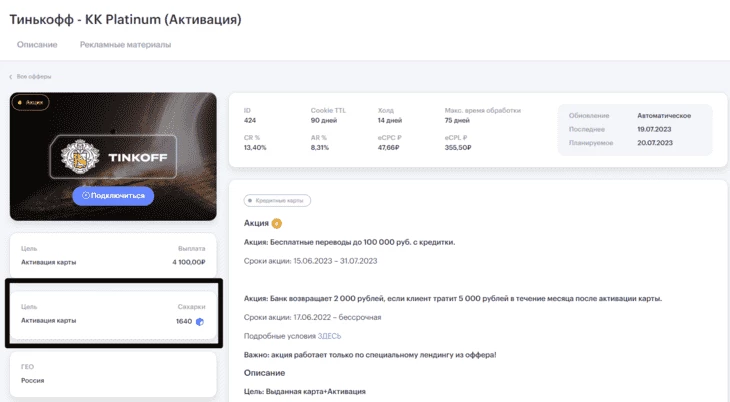Open the Описание tab
This screenshot has height=402, width=730.
(37, 45)
